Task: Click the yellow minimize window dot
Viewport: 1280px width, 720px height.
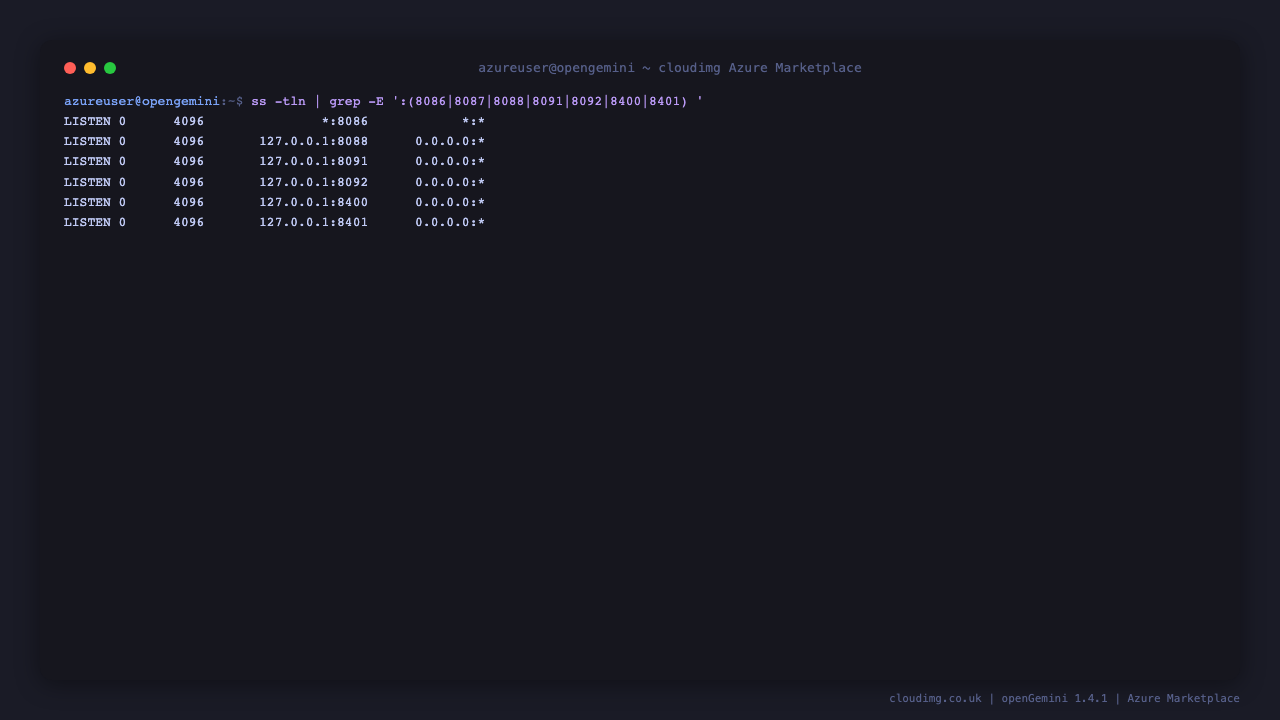Action: [90, 68]
